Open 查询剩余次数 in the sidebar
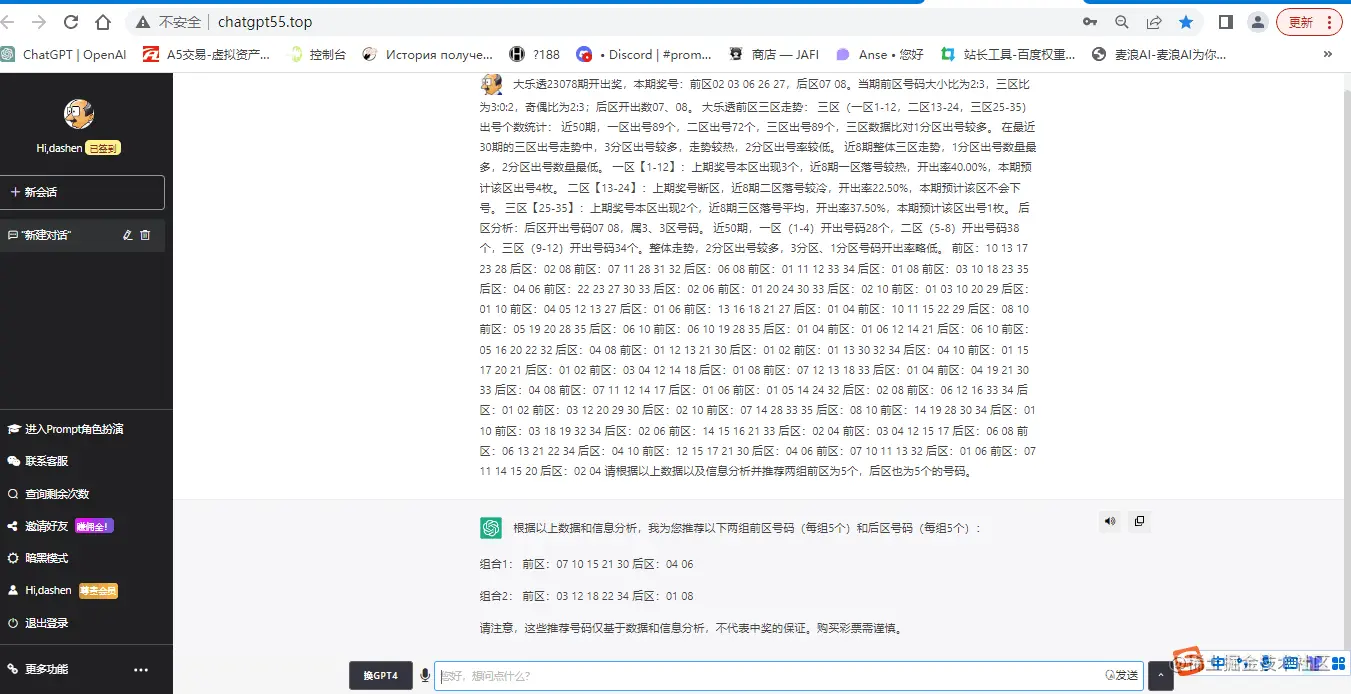 click(x=49, y=494)
